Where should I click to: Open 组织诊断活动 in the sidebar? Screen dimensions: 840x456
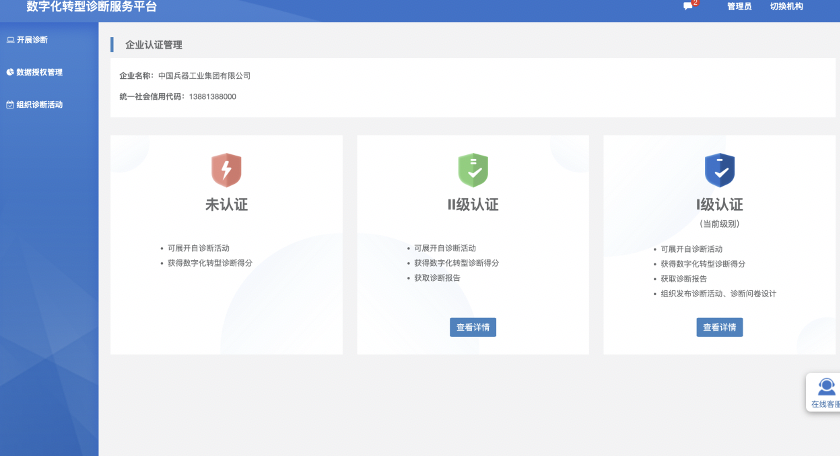click(x=40, y=104)
